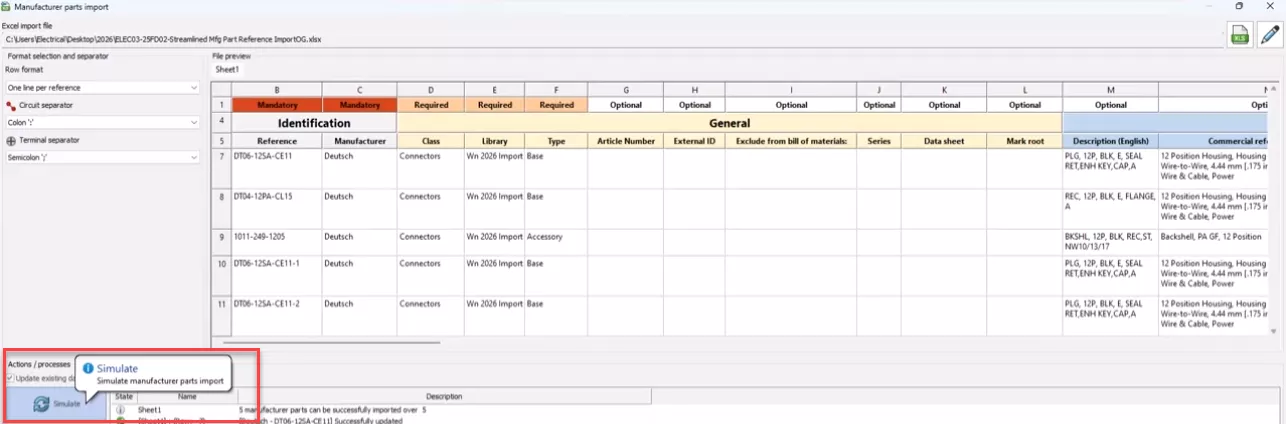Screen dimensions: 1286x424
Task: Click the Data sheet column label
Action: tap(945, 142)
